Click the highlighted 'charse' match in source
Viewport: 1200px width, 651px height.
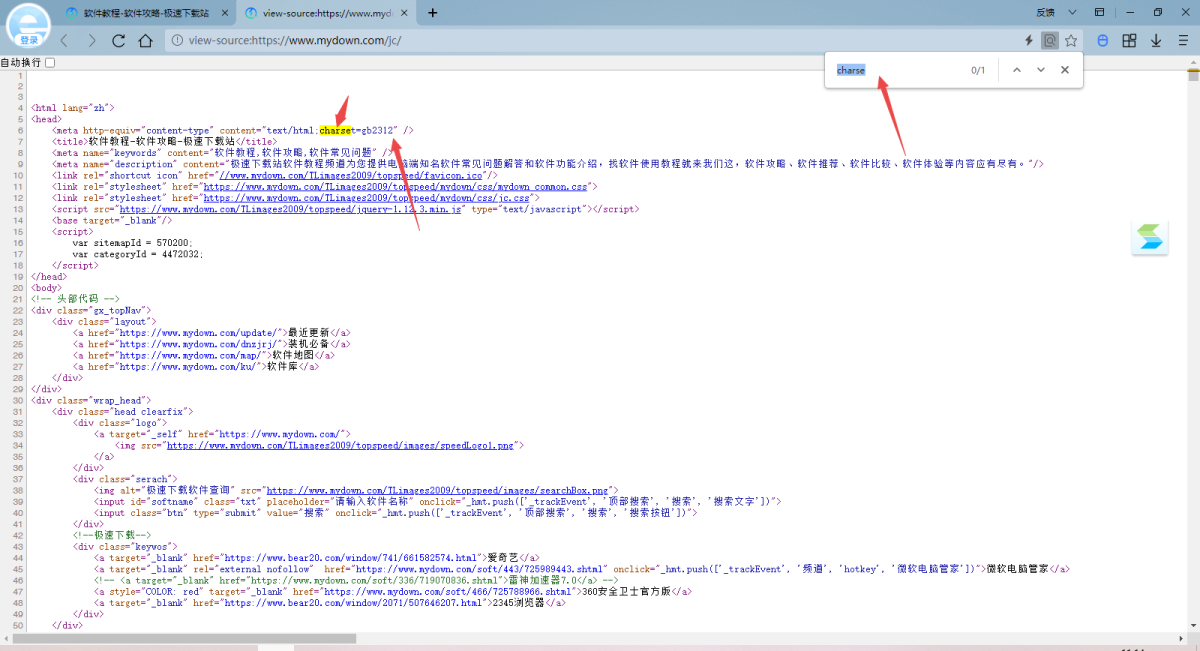[x=336, y=130]
